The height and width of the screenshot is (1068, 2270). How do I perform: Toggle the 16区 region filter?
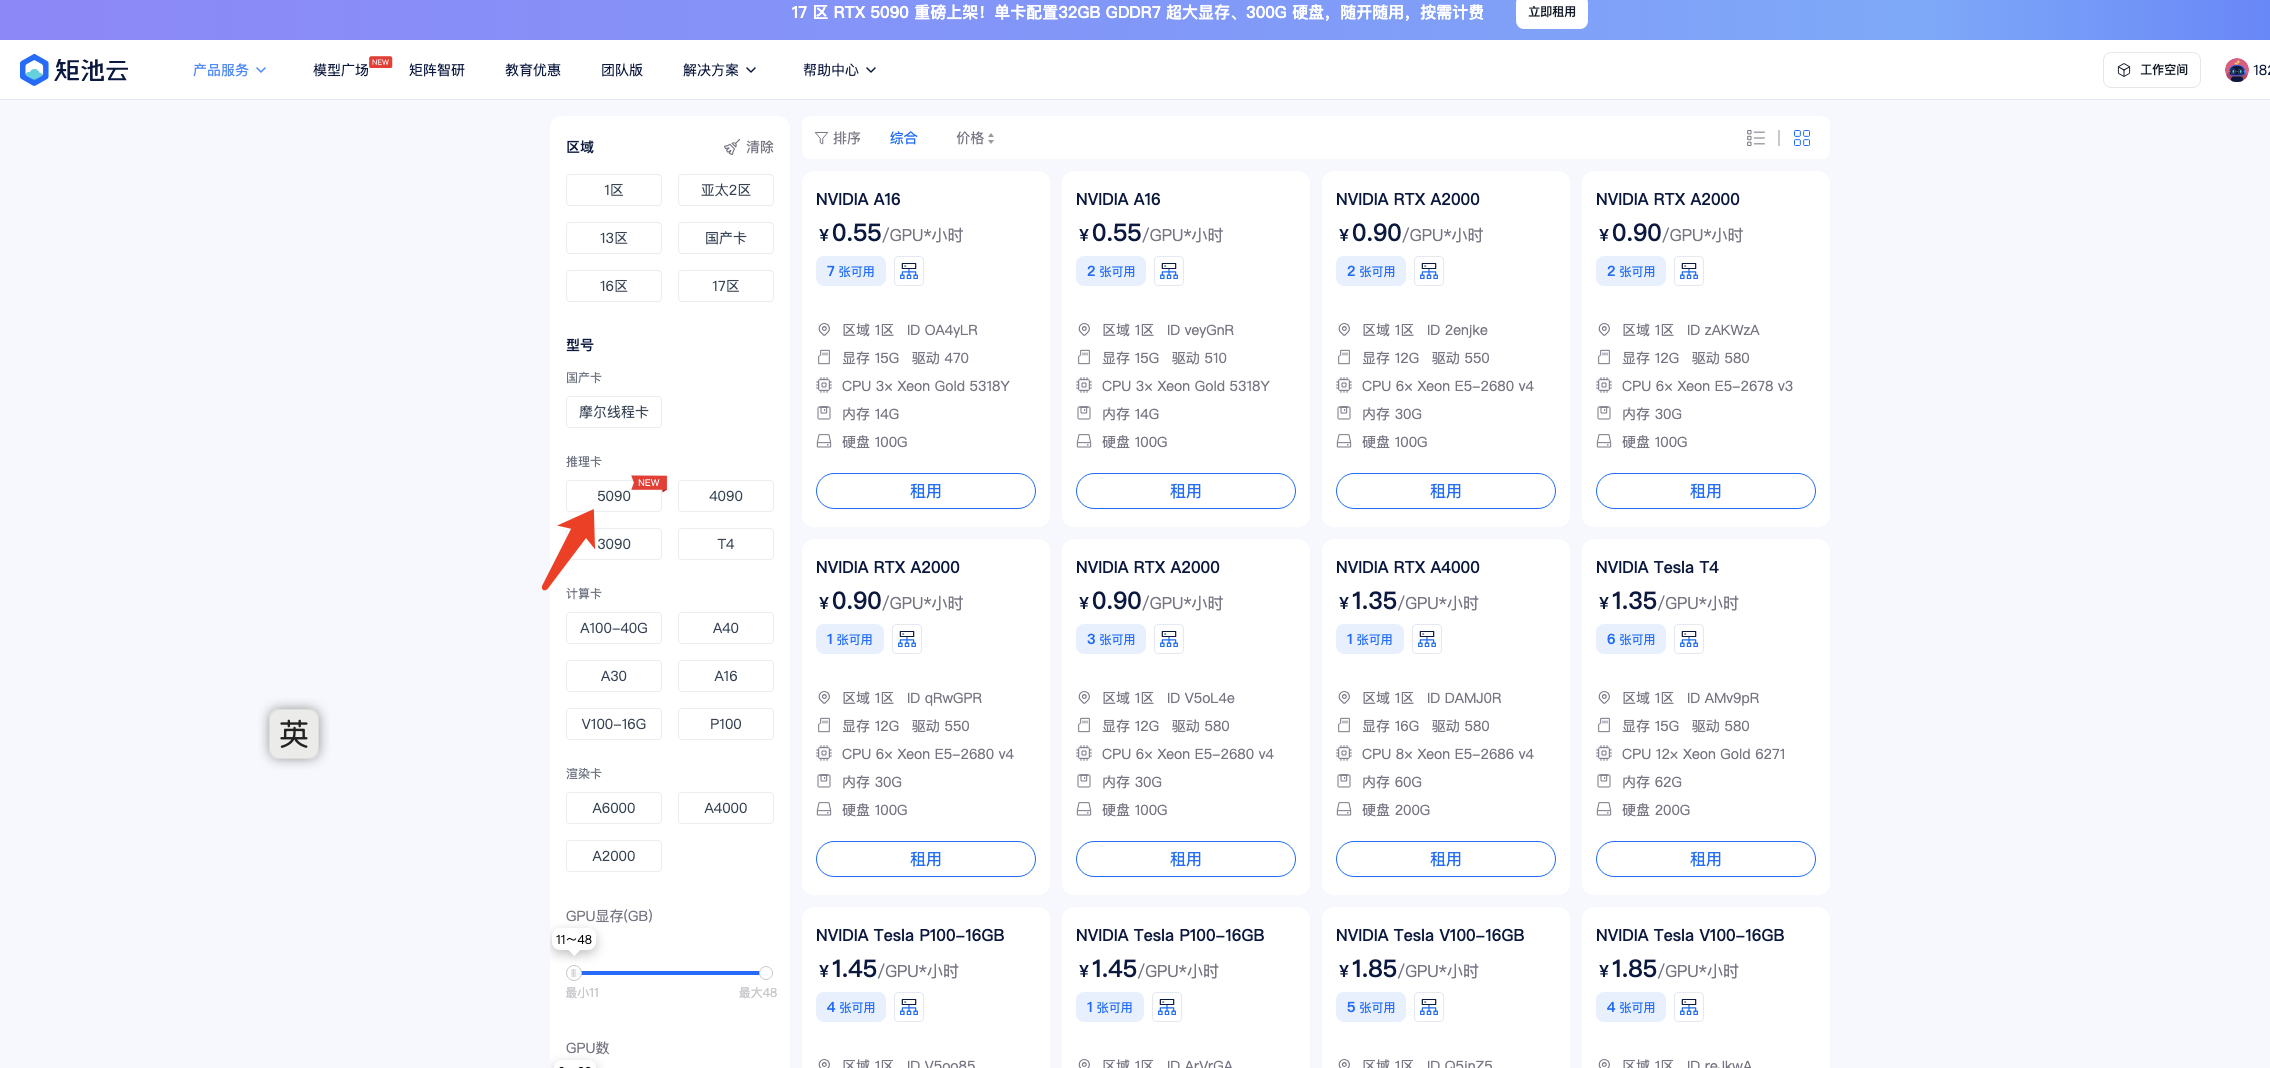coord(614,286)
